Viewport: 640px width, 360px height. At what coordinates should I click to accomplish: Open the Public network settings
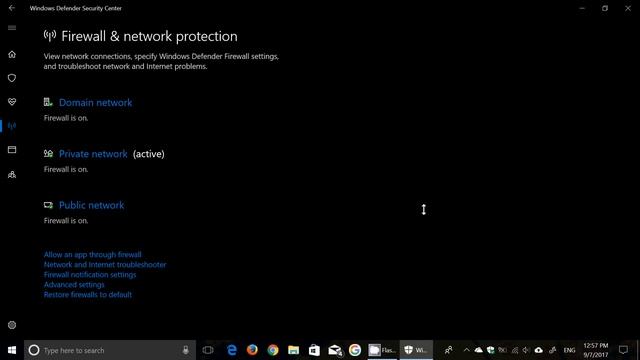(91, 205)
